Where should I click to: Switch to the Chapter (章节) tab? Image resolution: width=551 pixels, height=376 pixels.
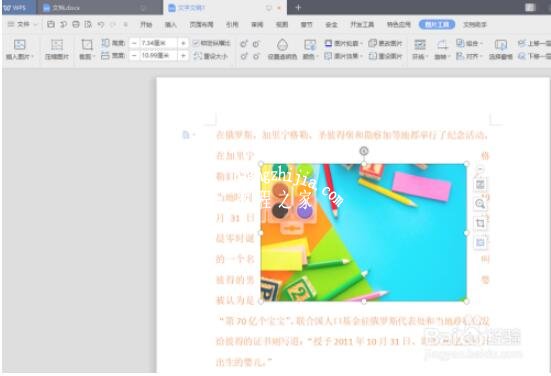pos(306,24)
